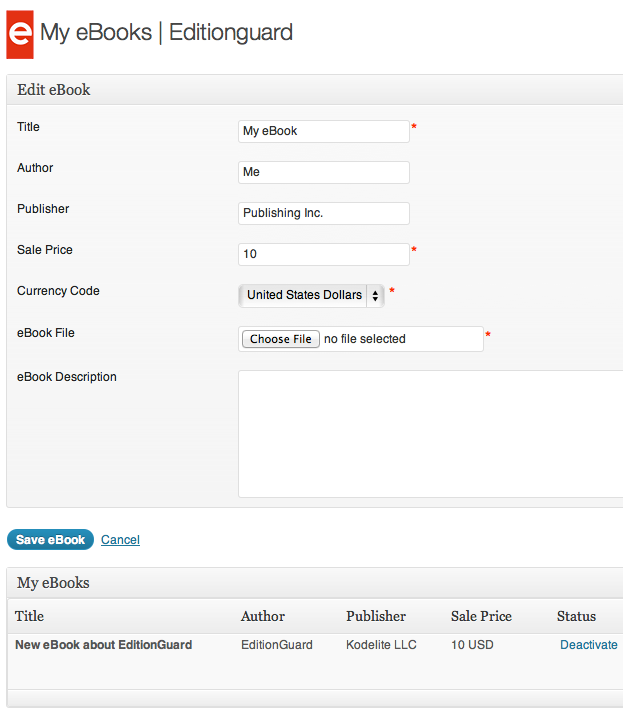Click the United States Dollars stepper arrows

(x=375, y=295)
